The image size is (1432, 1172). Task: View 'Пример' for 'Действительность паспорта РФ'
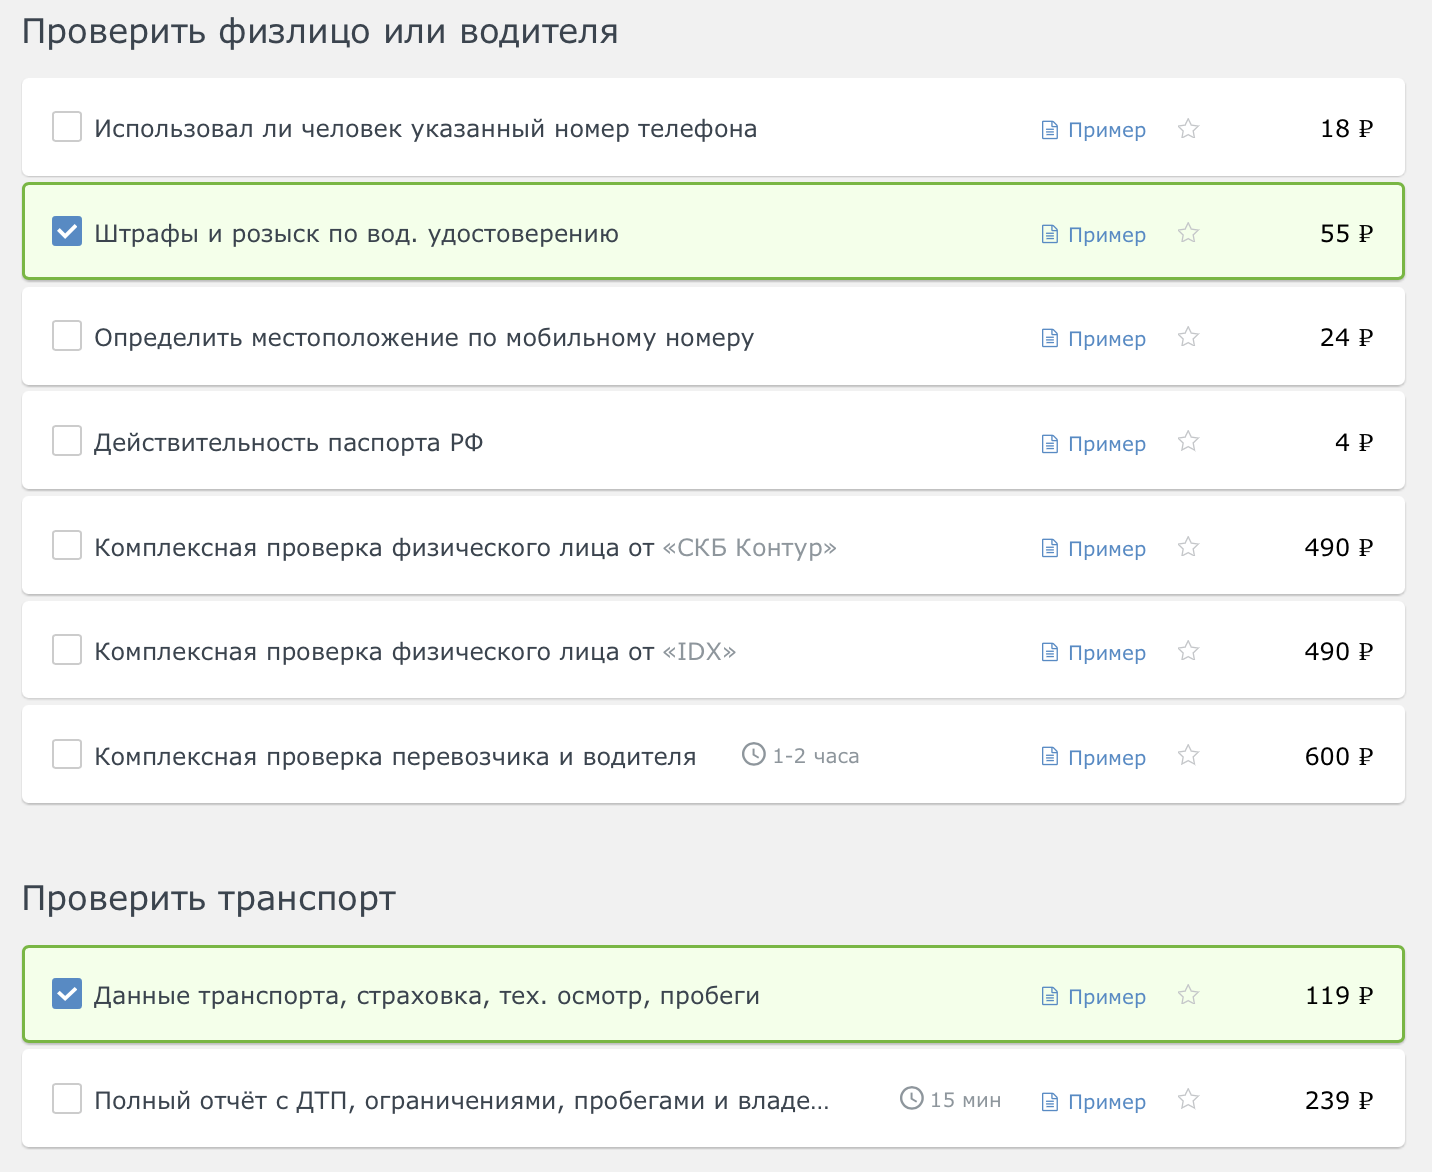click(1094, 444)
